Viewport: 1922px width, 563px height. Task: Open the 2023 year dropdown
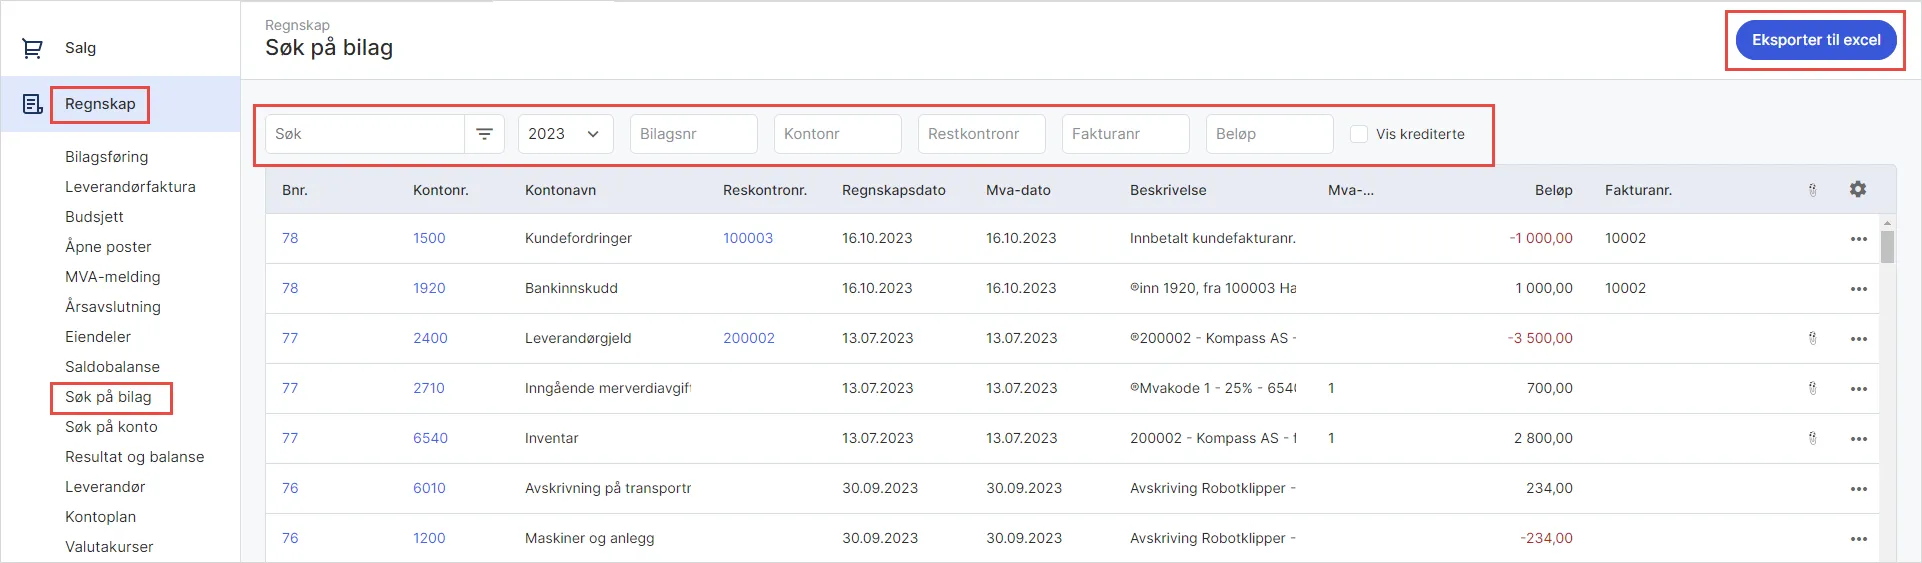pos(565,134)
